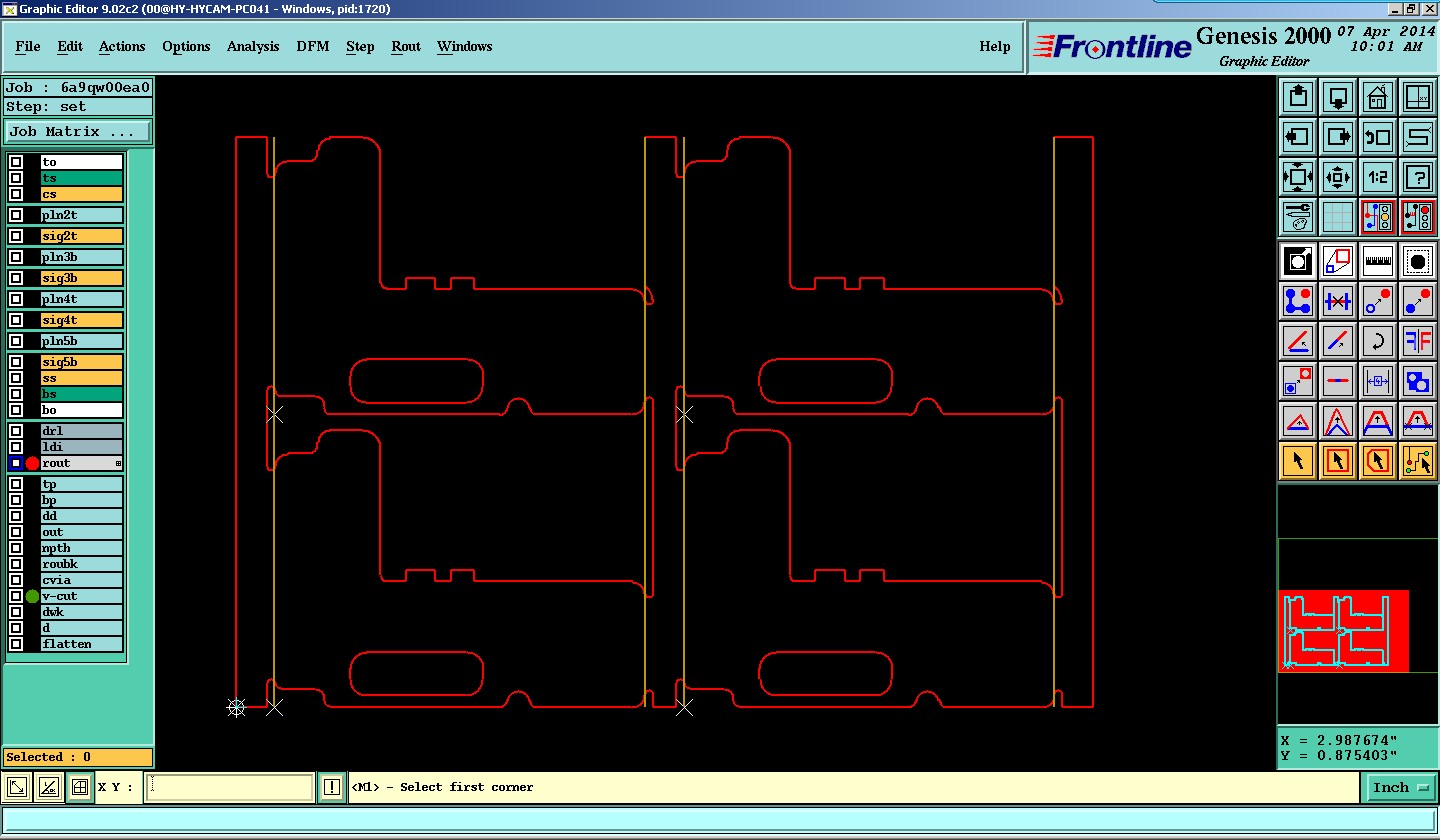Click the zoom-in contracting arrows icon

pos(1338,177)
